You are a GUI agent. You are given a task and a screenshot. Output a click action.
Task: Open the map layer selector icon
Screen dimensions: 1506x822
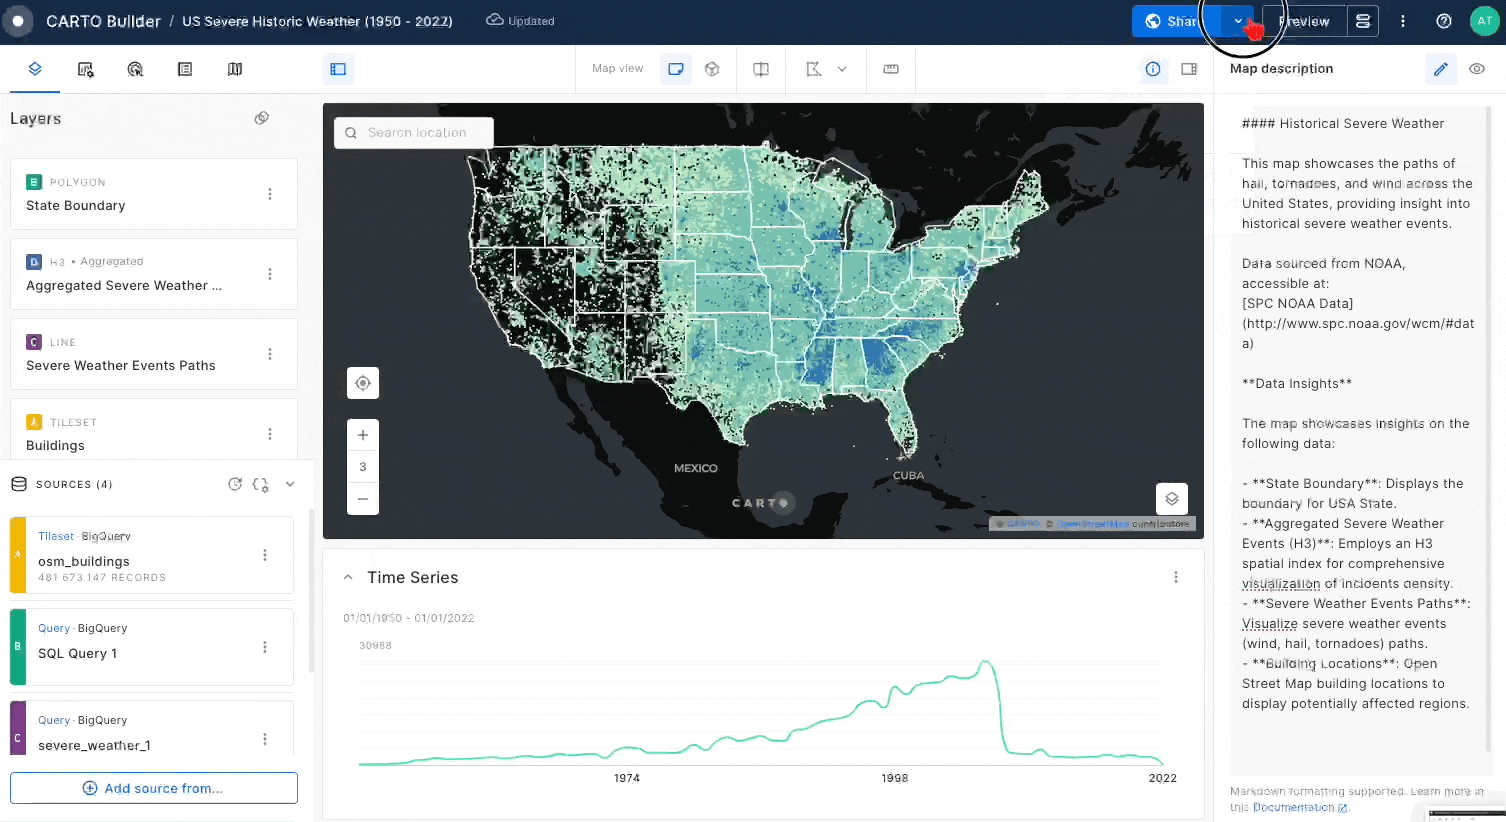[1172, 498]
